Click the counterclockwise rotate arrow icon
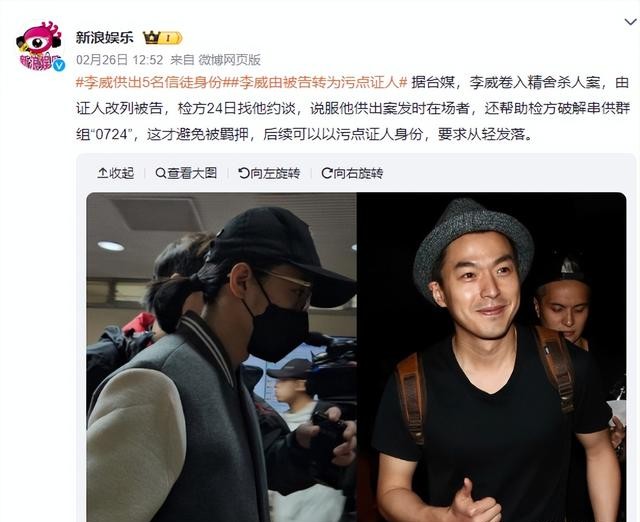The width and height of the screenshot is (640, 522). coord(244,173)
